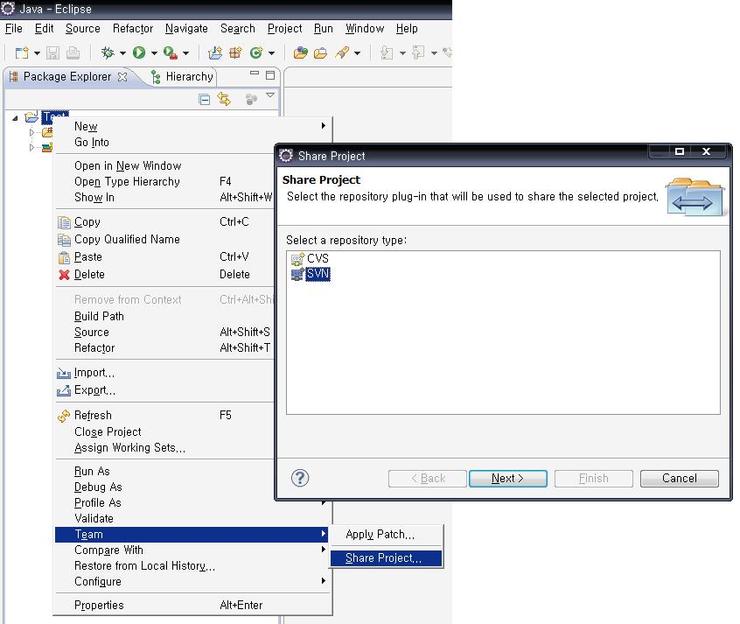The width and height of the screenshot is (740, 624).
Task: Select Export... in the context menu
Action: (x=165, y=390)
